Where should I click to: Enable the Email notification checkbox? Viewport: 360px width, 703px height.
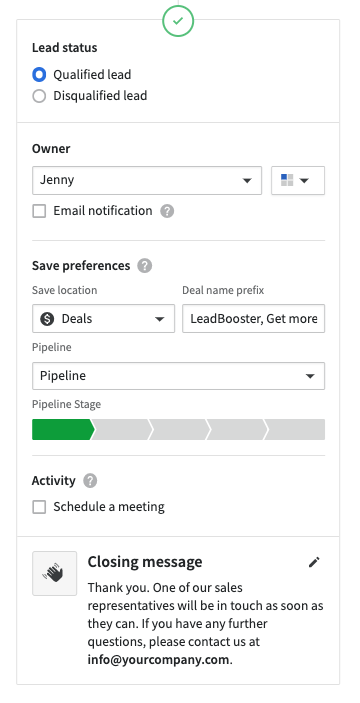[39, 211]
